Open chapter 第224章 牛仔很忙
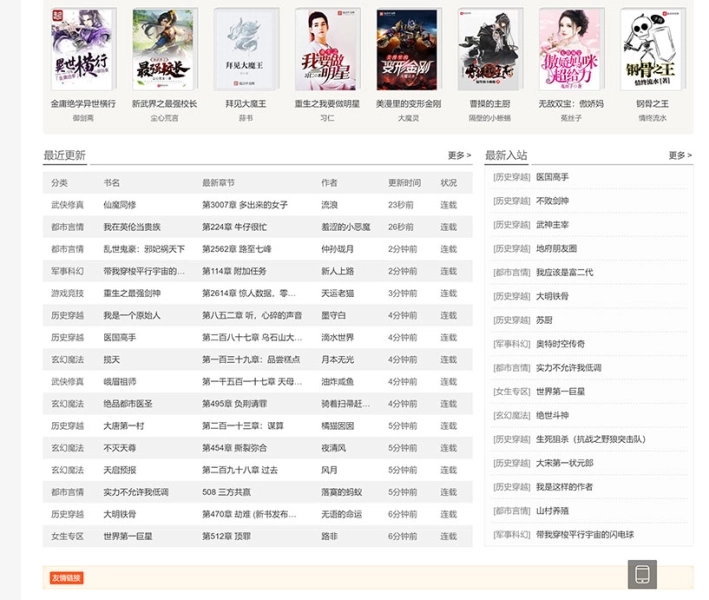709x600 pixels. click(x=234, y=227)
